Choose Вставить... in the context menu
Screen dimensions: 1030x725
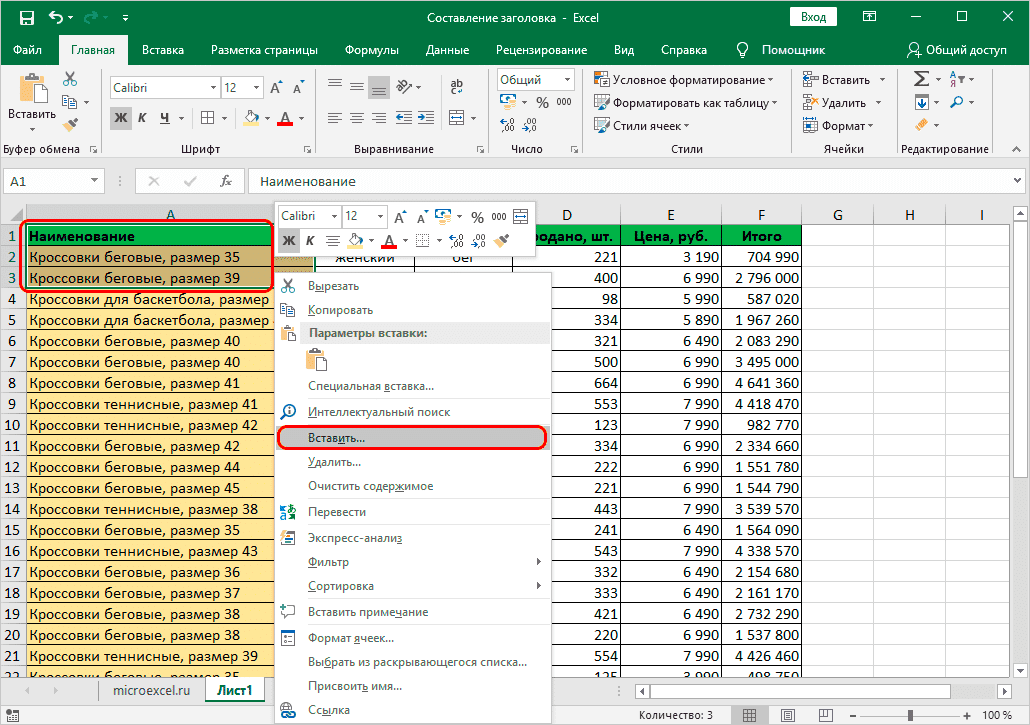point(337,437)
